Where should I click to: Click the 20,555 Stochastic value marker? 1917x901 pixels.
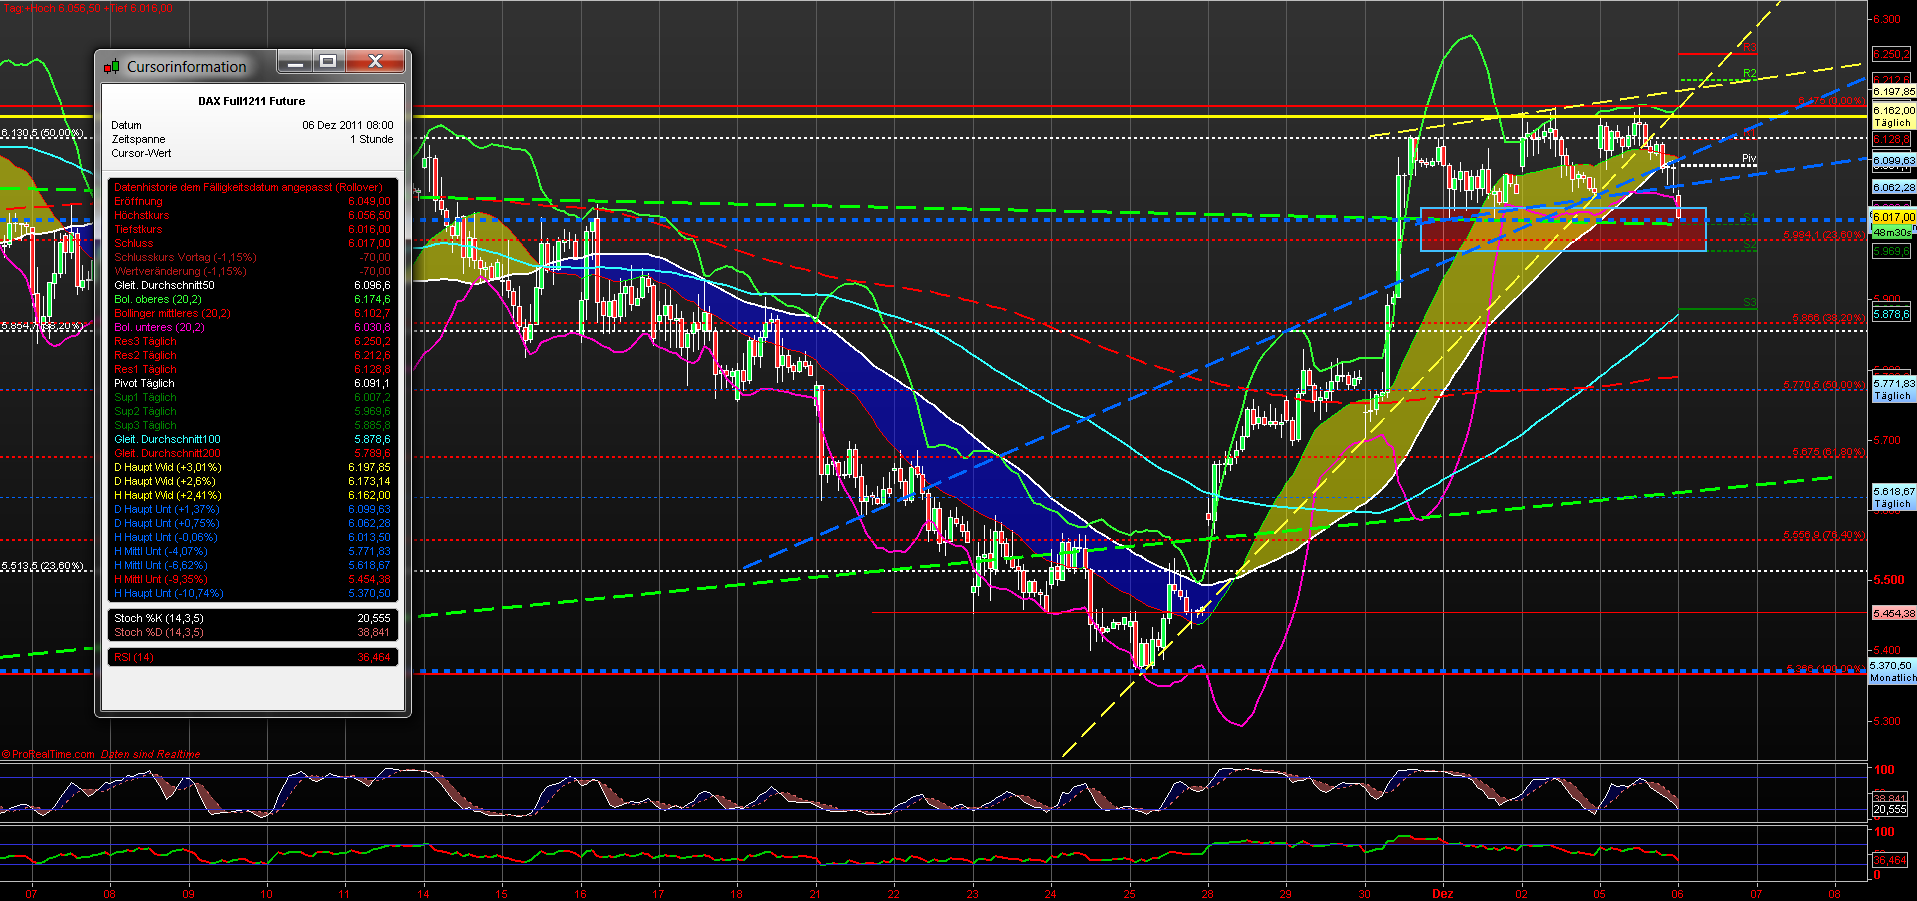(x=1889, y=810)
